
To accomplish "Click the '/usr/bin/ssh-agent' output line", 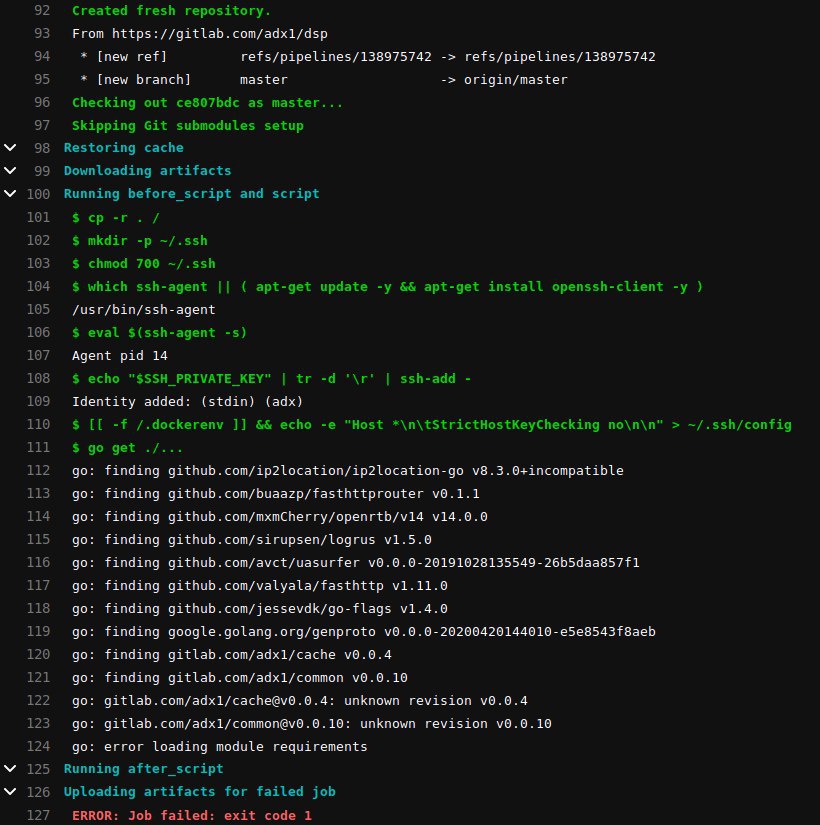I will click(x=144, y=310).
